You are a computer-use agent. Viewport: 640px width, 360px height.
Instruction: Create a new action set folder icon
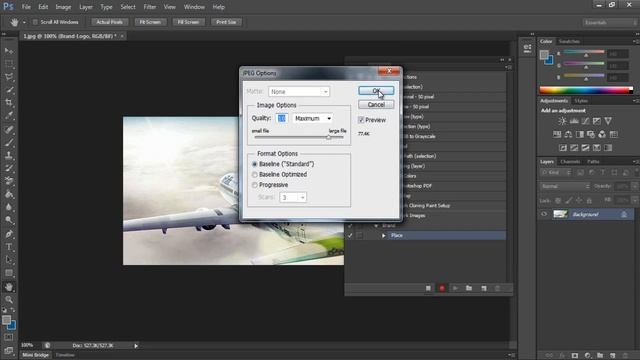point(469,288)
